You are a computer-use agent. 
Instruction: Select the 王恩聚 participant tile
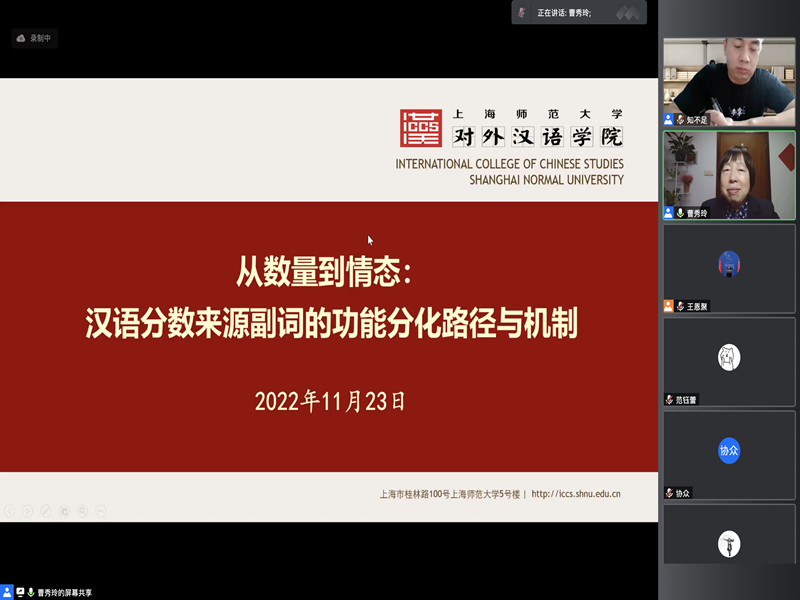729,267
